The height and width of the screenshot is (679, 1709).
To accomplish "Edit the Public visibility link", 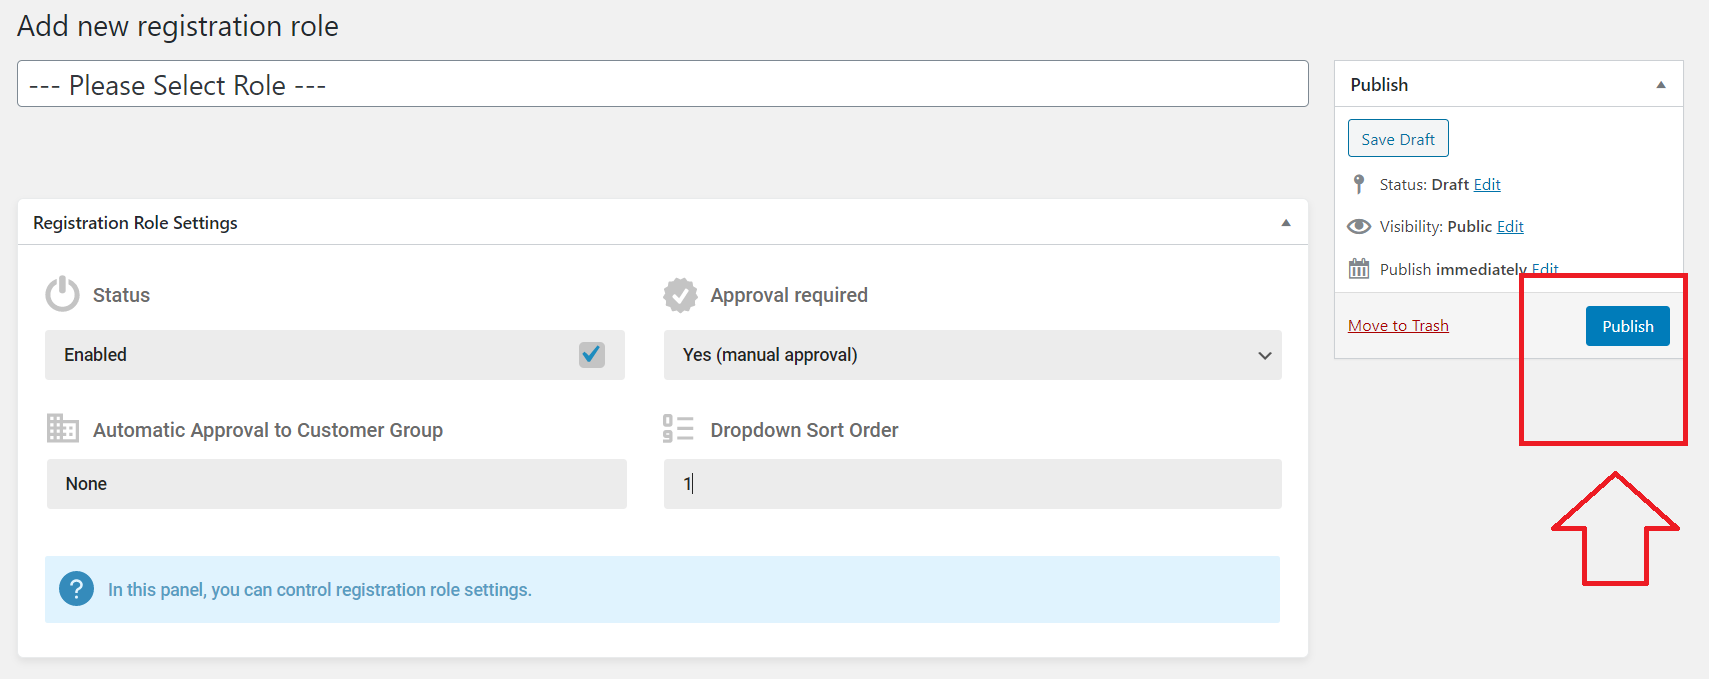I will pyautogui.click(x=1510, y=226).
